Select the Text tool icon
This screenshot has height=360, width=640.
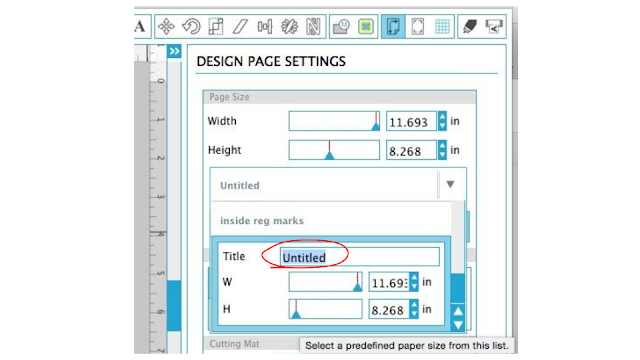point(140,27)
